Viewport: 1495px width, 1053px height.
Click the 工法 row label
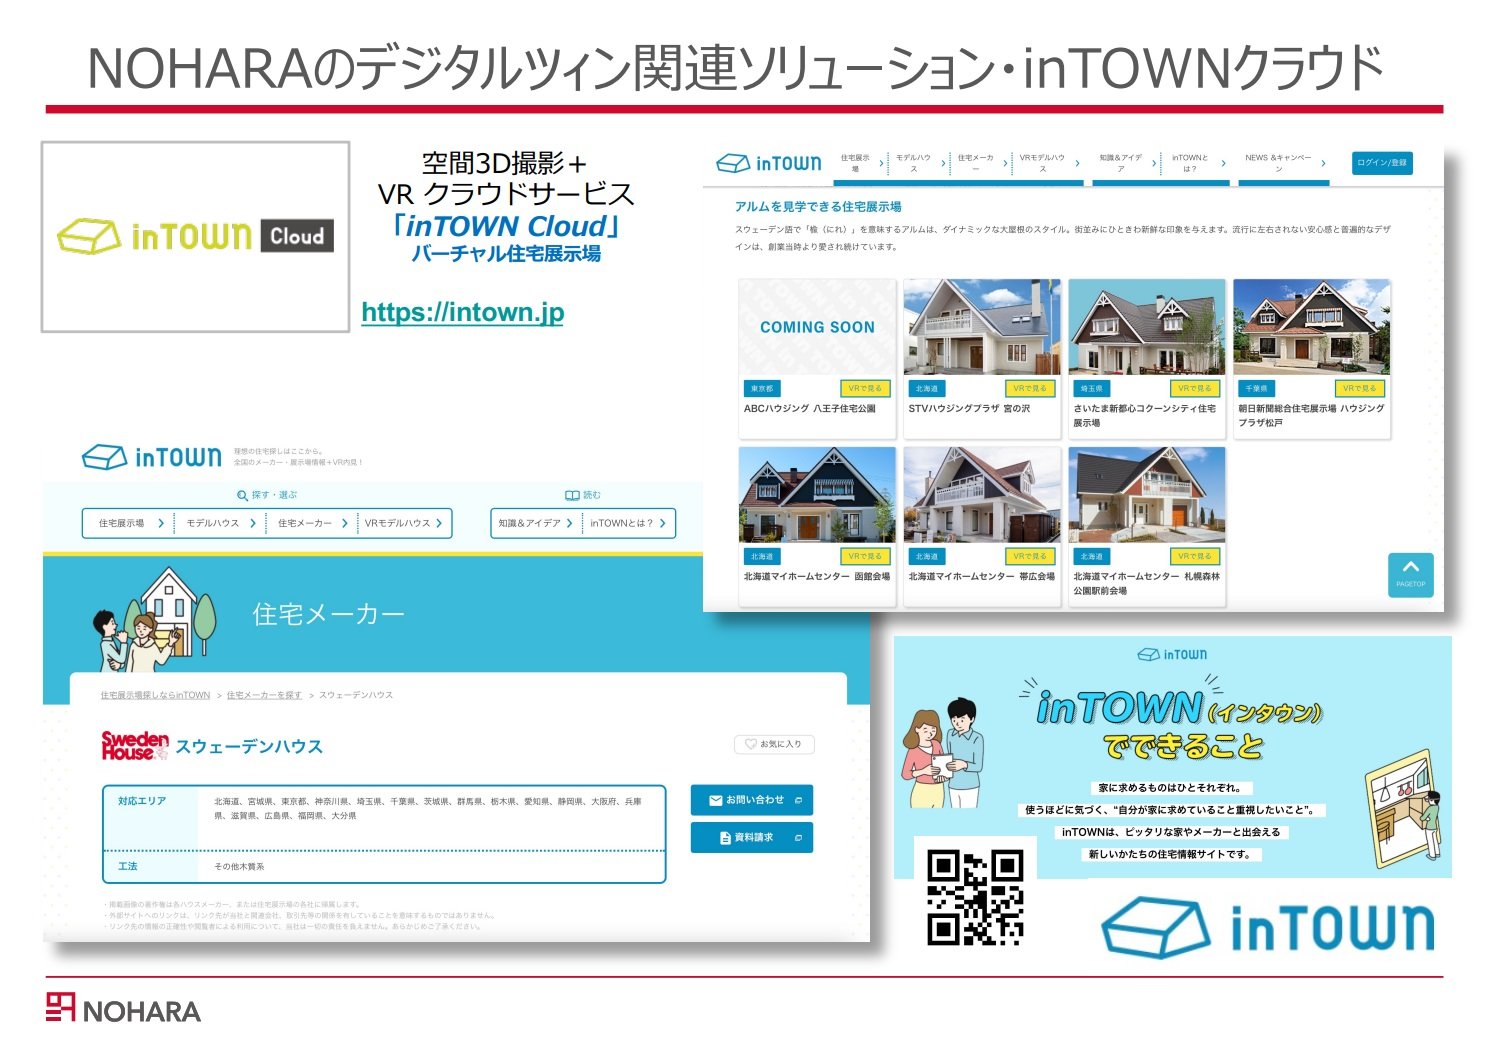[x=128, y=866]
